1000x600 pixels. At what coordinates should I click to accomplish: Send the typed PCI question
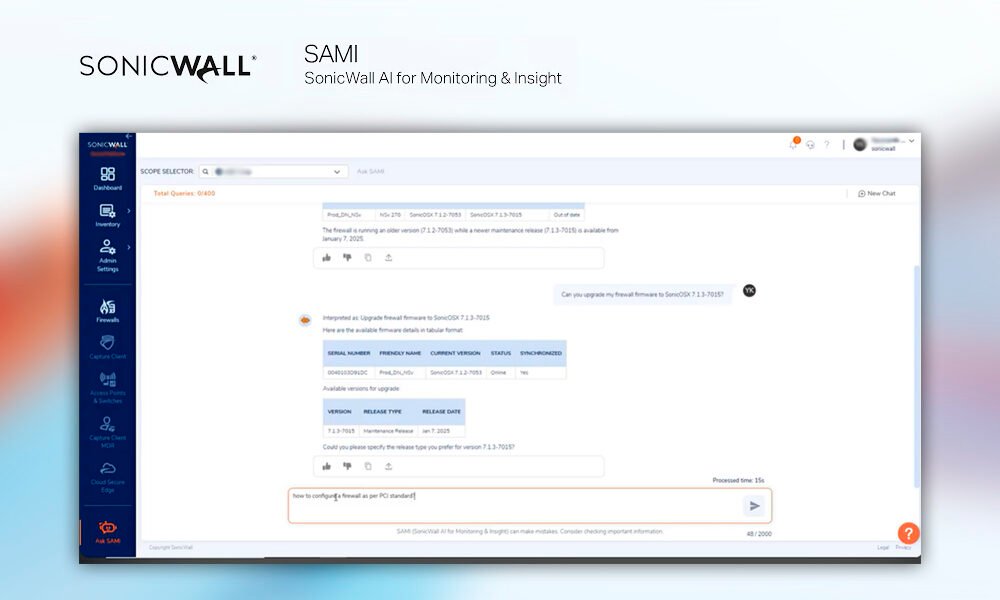pos(754,506)
